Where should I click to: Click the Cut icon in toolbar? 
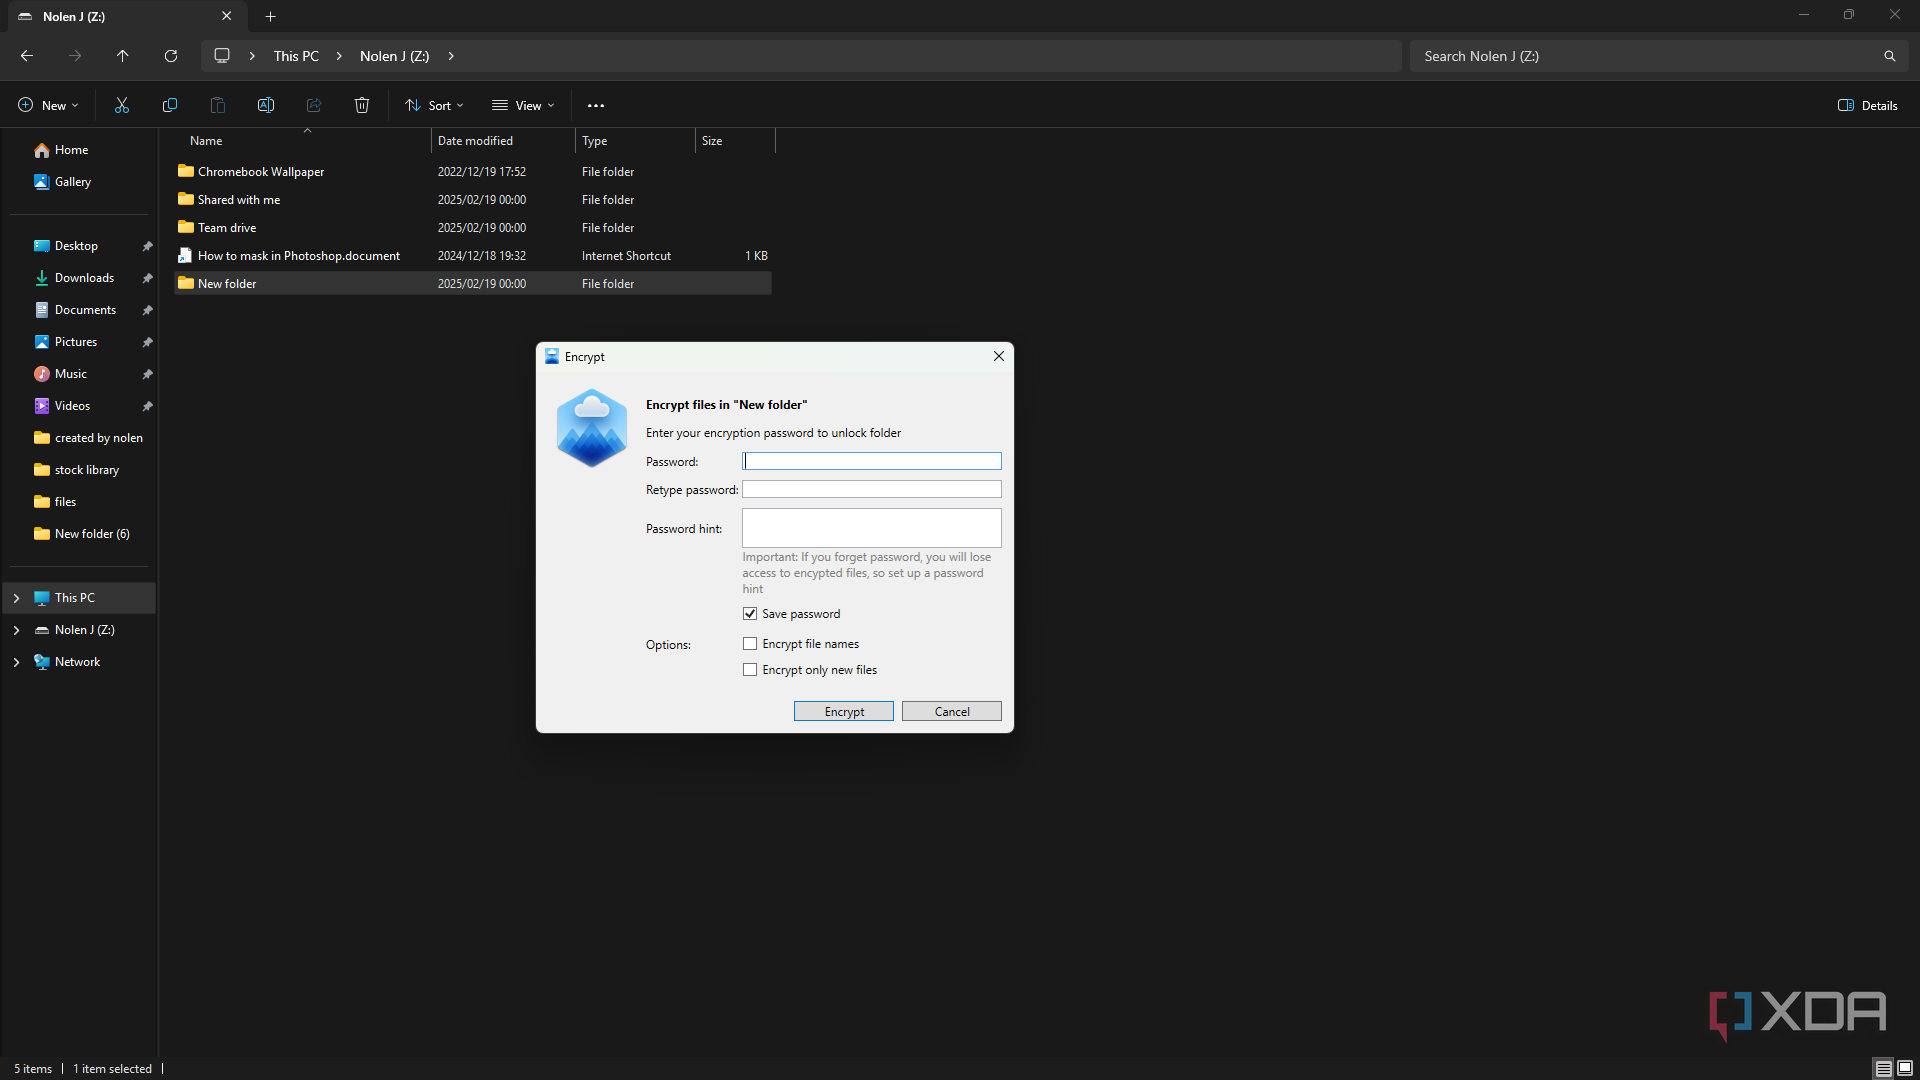(122, 105)
